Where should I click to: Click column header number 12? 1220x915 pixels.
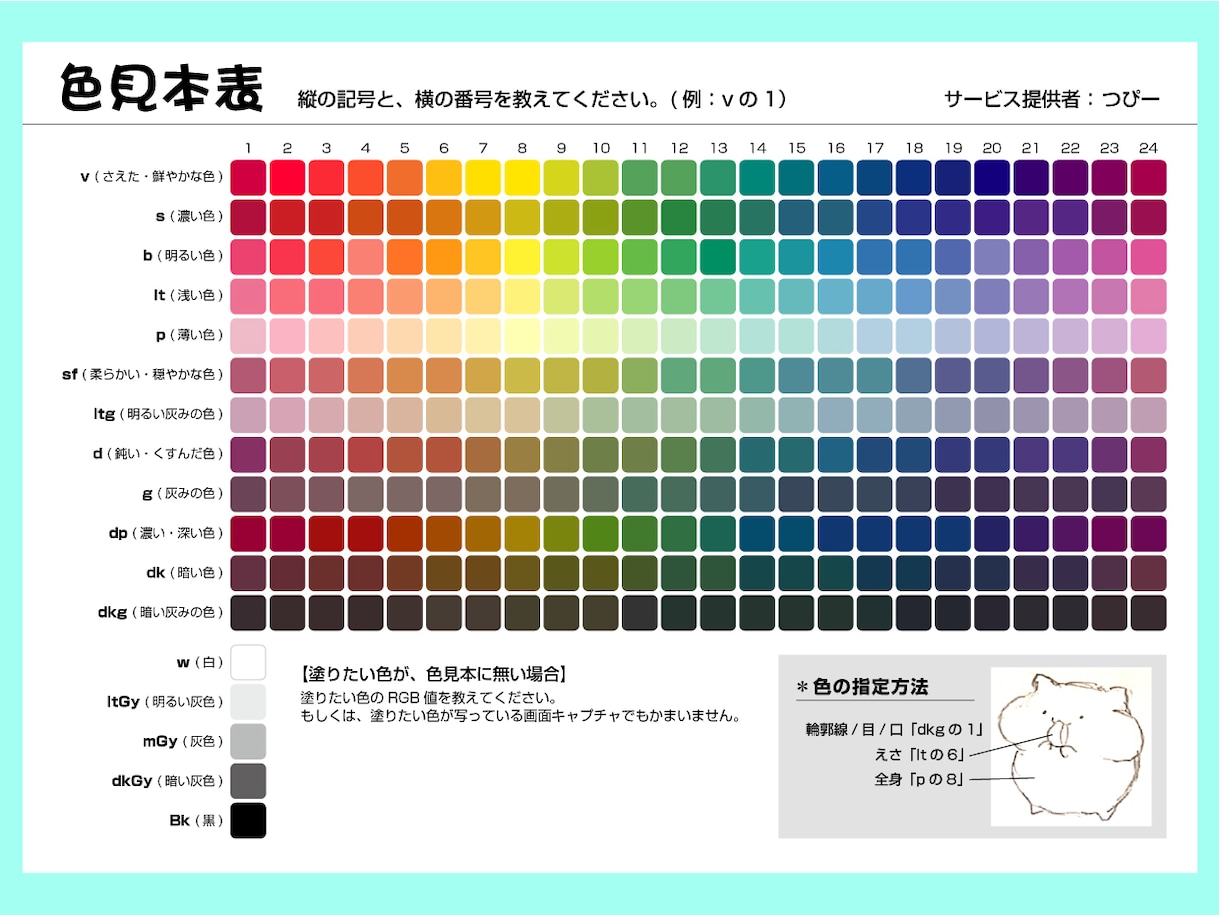(x=679, y=148)
